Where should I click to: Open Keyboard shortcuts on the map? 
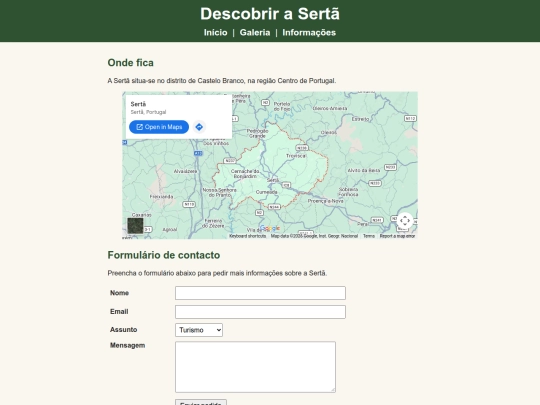click(248, 236)
